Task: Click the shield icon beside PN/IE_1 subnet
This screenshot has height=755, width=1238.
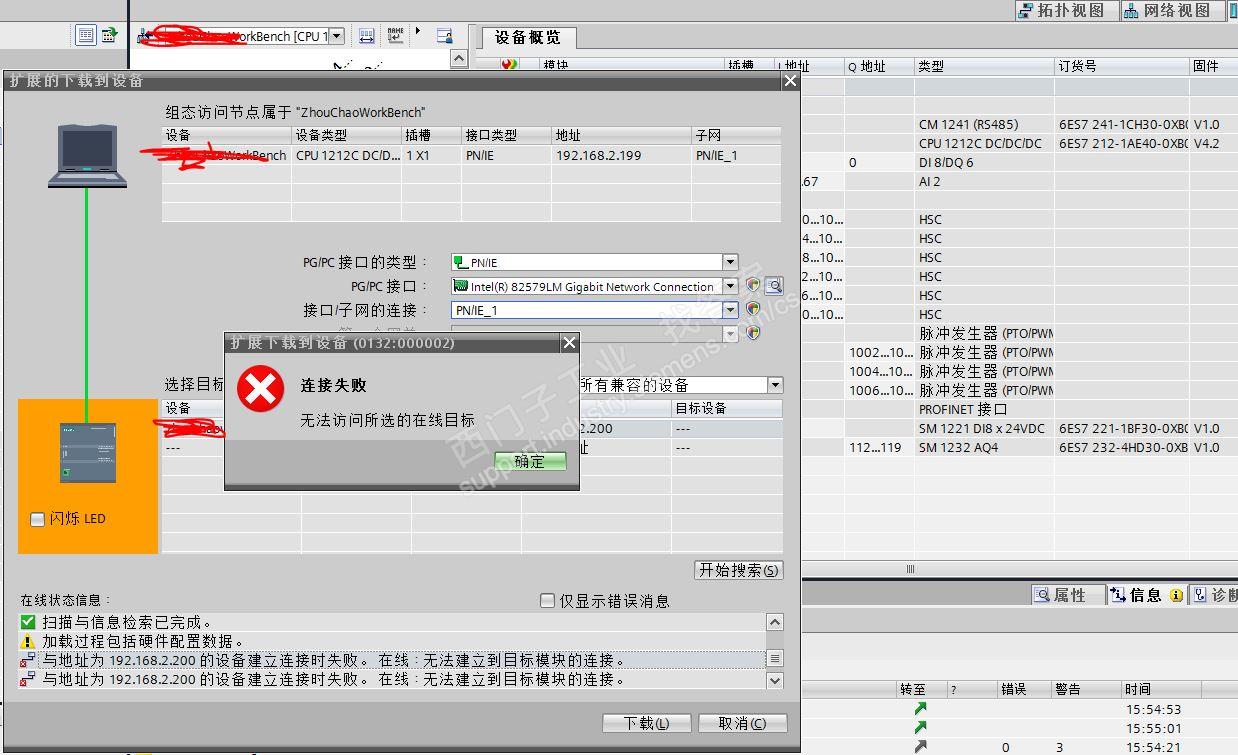Action: tap(753, 310)
